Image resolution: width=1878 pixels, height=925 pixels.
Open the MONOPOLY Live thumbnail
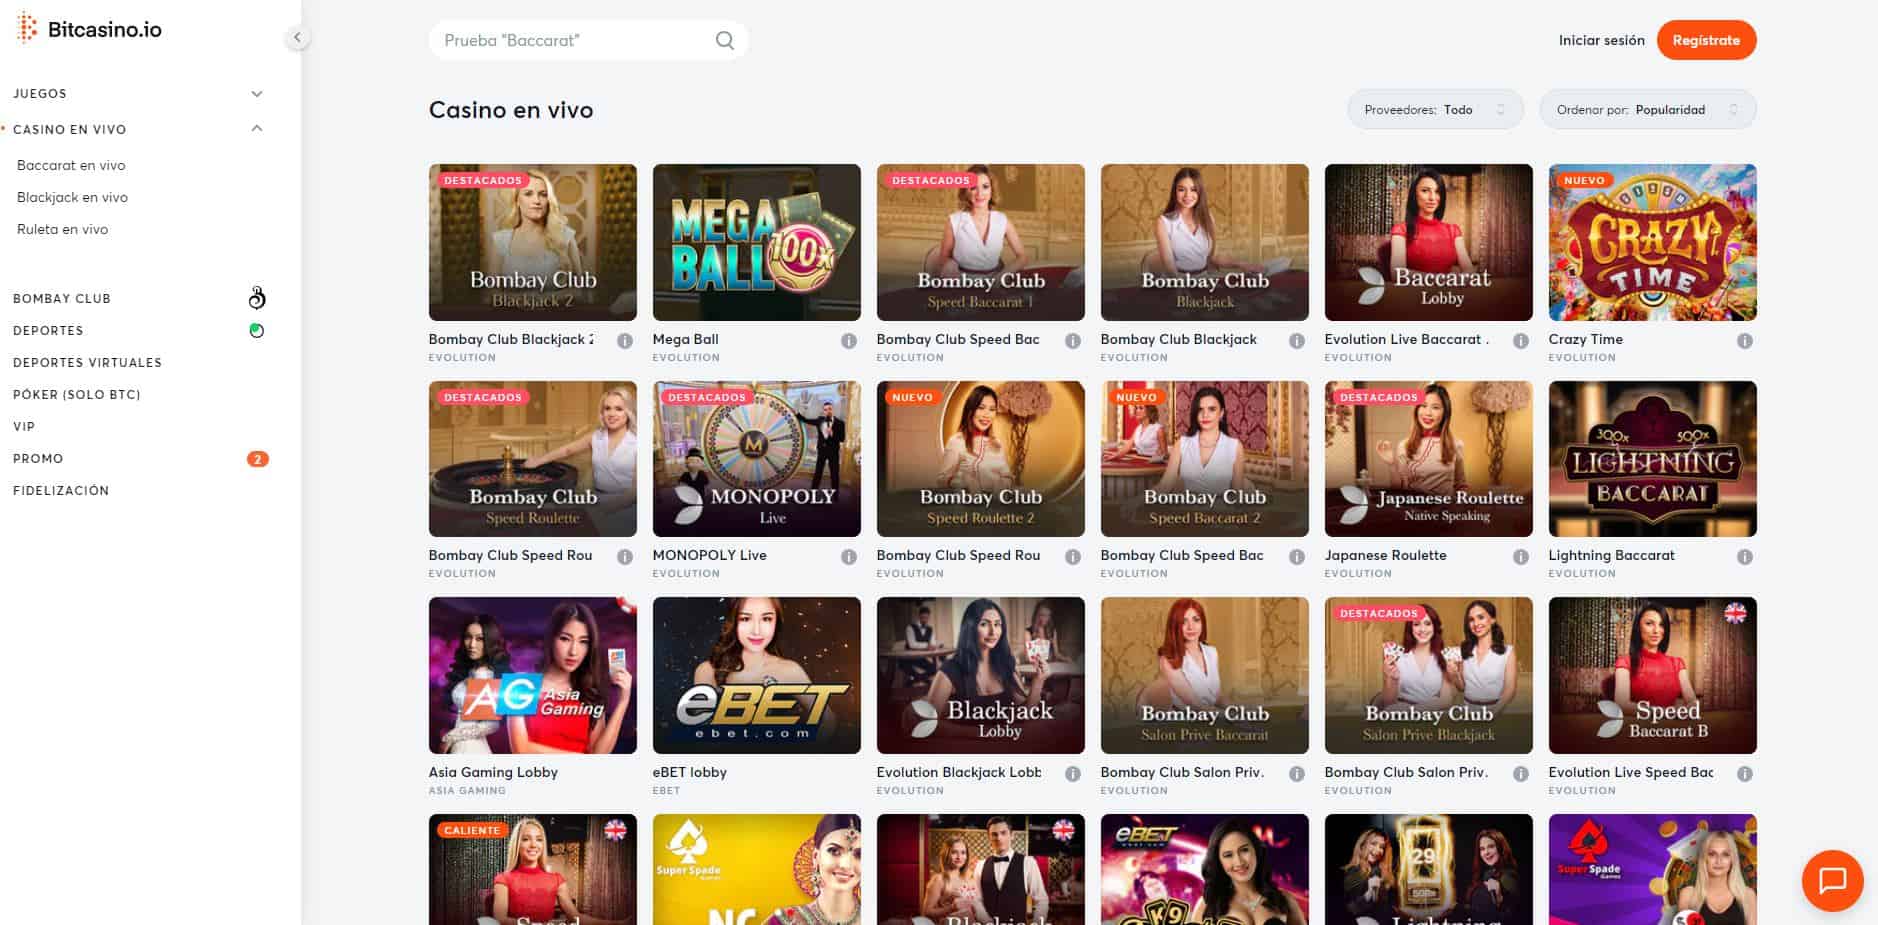(x=756, y=459)
